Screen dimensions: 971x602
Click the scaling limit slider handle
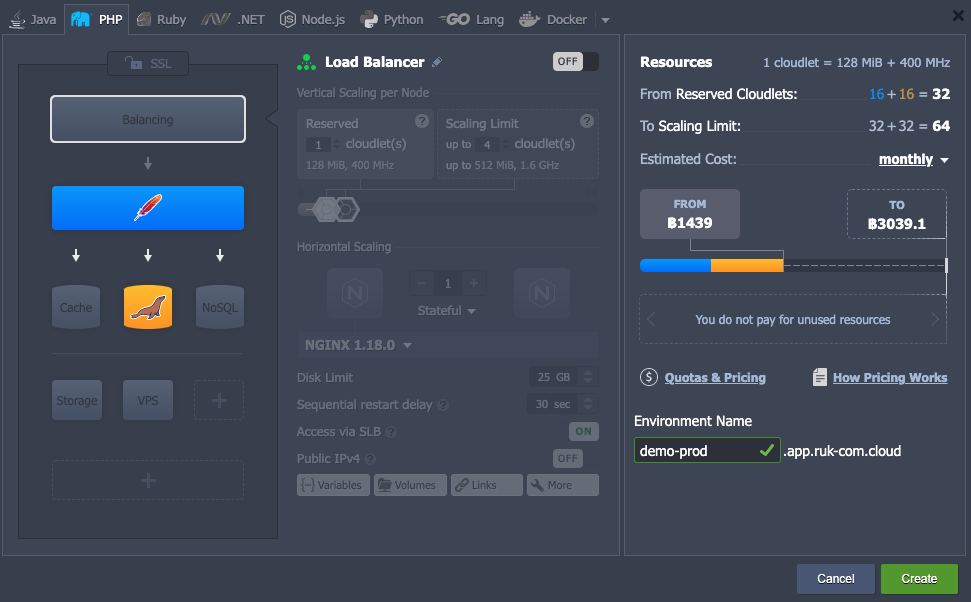pyautogui.click(x=347, y=209)
